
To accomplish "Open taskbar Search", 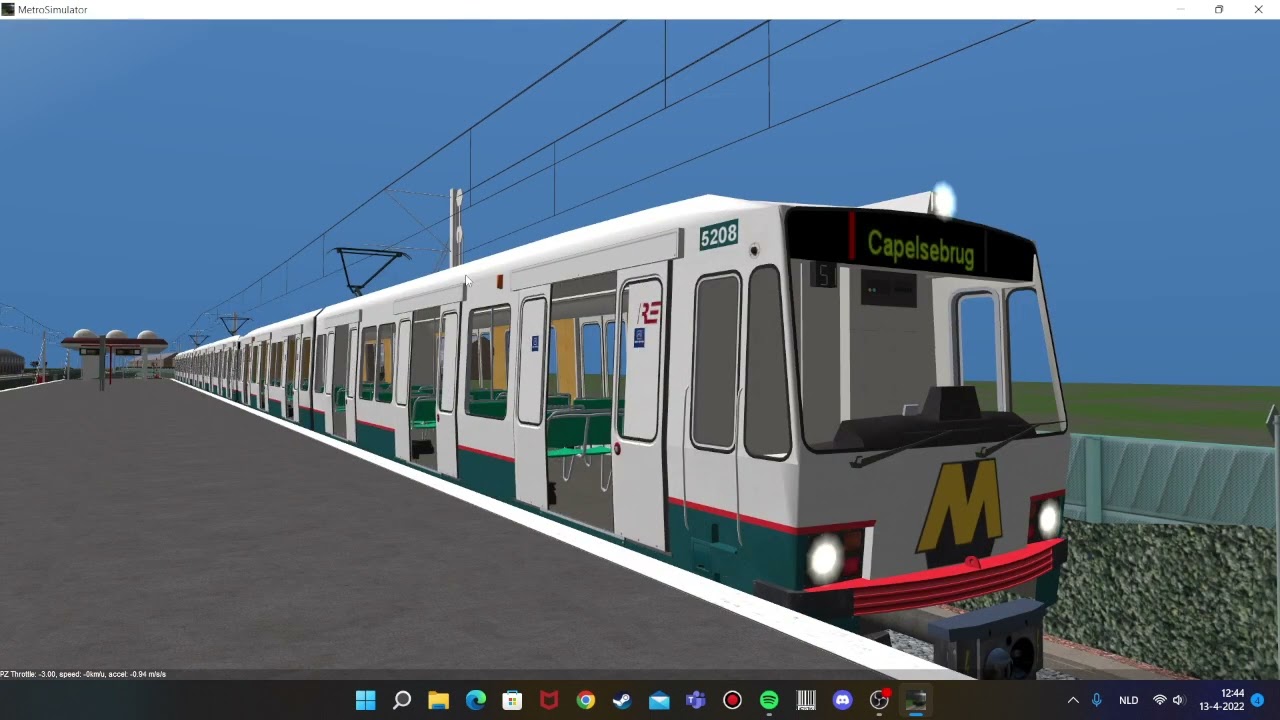I will click(x=402, y=700).
